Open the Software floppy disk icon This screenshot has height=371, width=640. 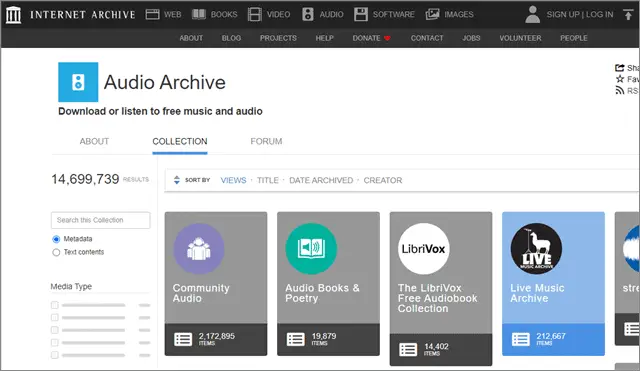(361, 14)
